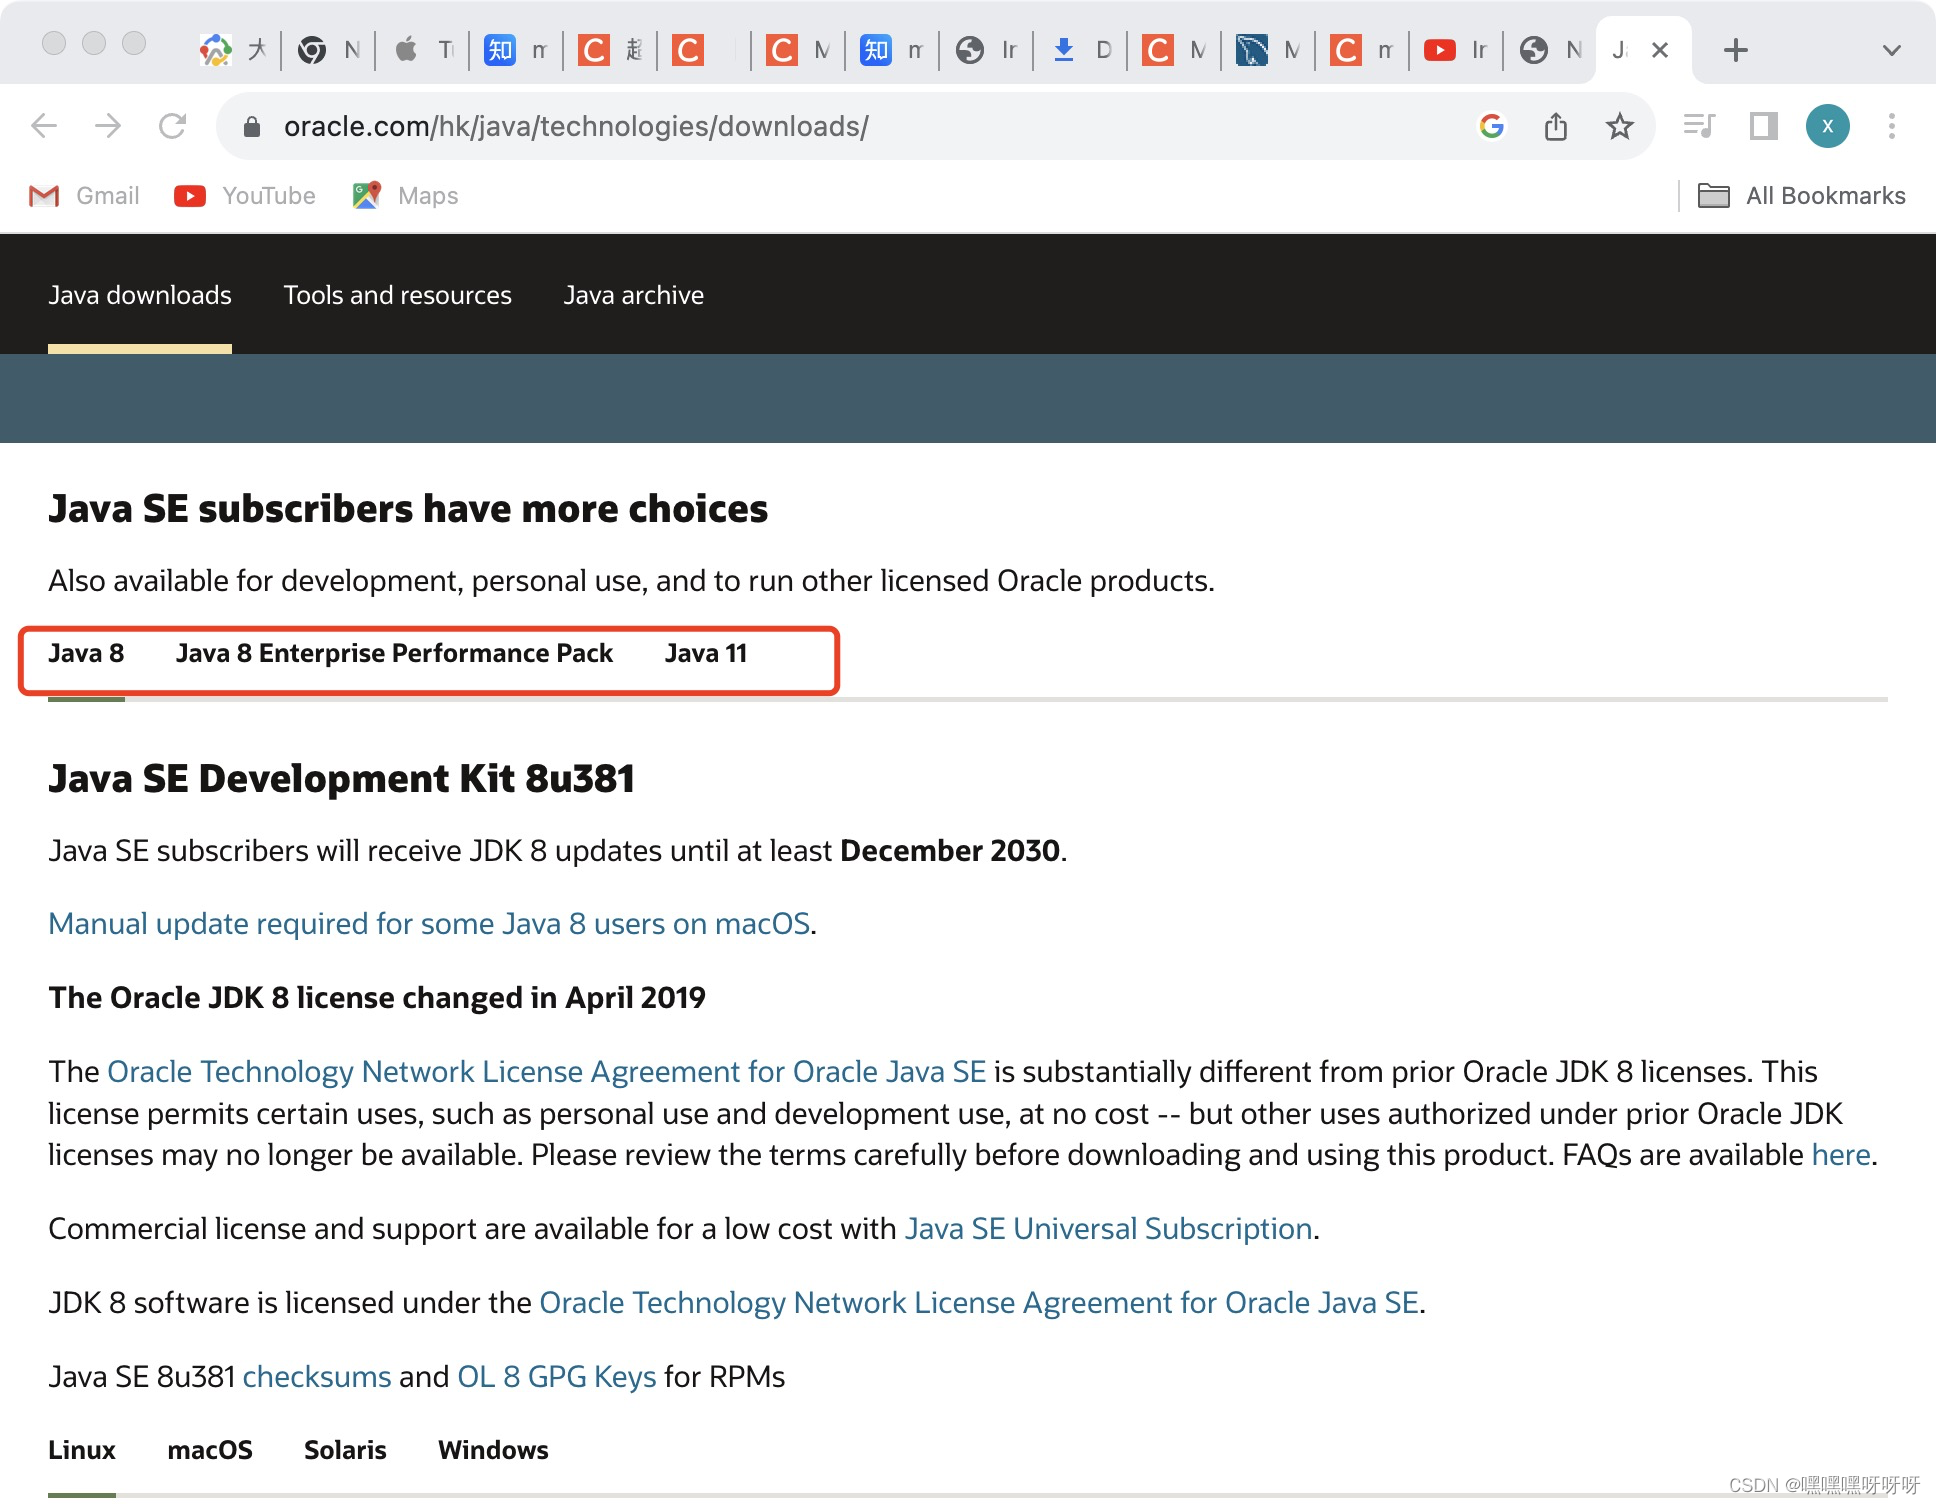Open the profile avatar menu

[x=1827, y=126]
